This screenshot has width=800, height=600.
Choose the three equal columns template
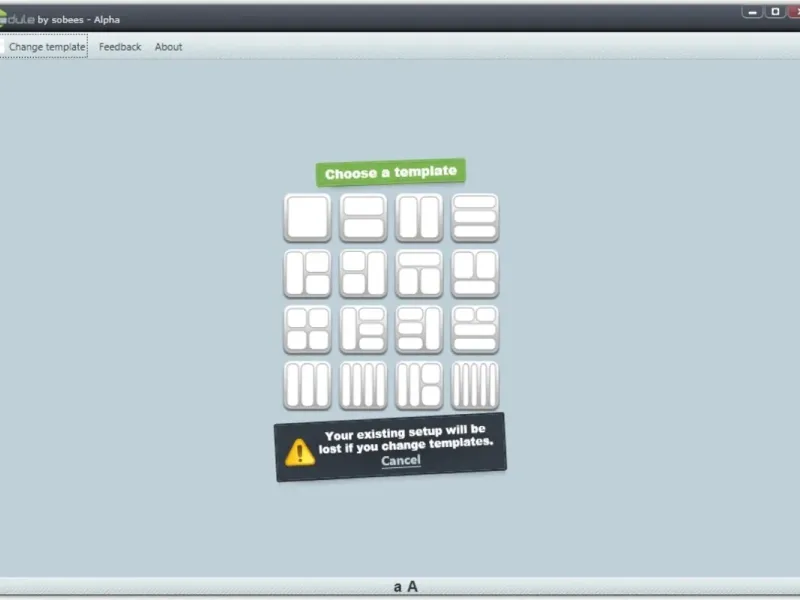[x=307, y=386]
